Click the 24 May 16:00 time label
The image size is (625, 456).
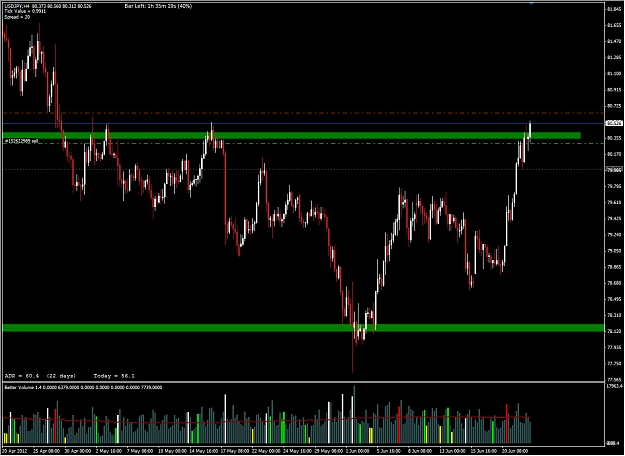pyautogui.click(x=296, y=451)
